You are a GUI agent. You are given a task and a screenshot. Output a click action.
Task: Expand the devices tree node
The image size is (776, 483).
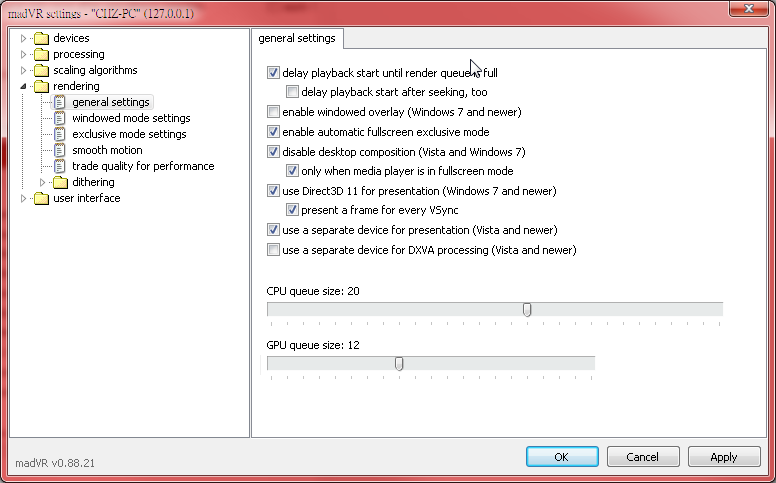24,38
